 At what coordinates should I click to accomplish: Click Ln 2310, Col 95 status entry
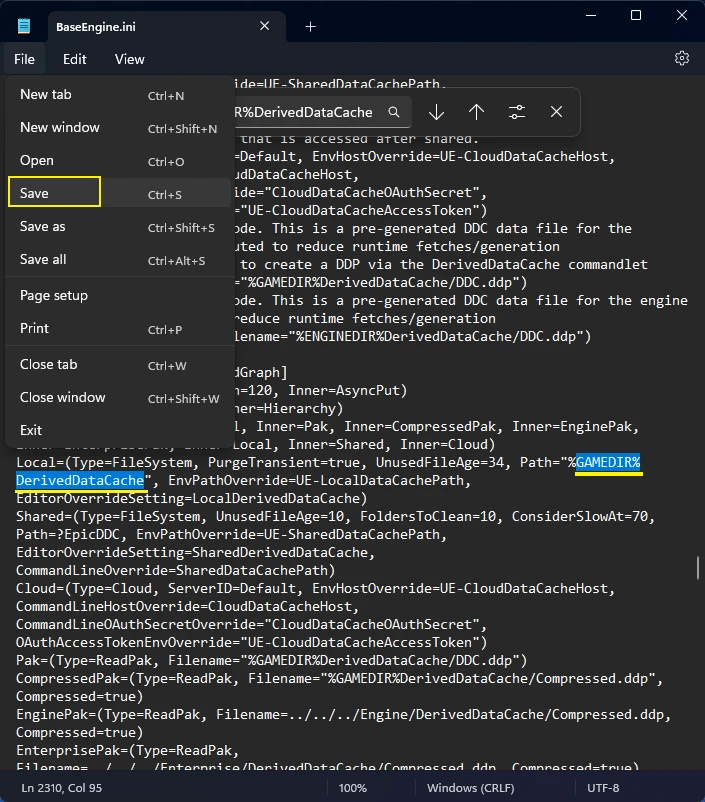61,788
